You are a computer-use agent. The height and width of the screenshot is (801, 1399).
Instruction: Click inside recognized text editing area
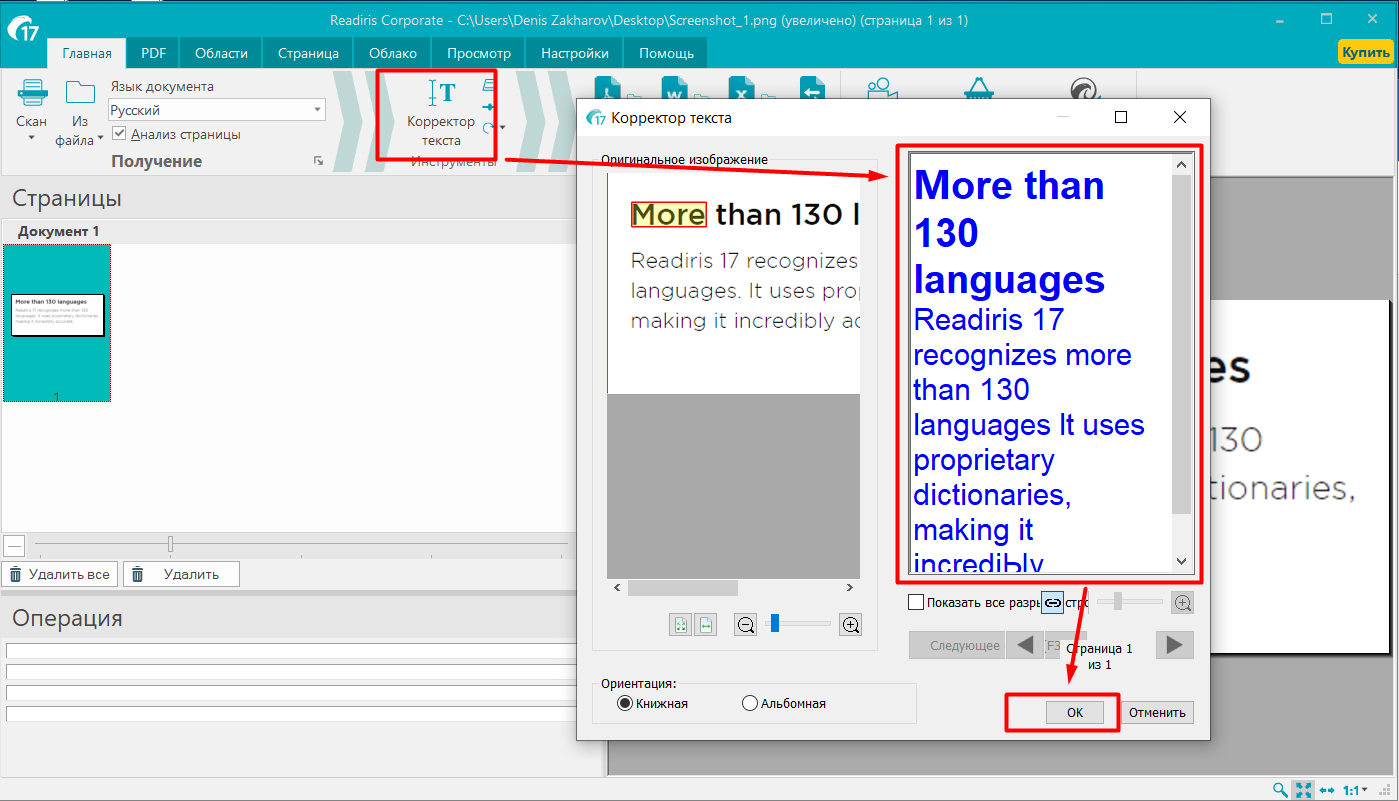pyautogui.click(x=1040, y=363)
